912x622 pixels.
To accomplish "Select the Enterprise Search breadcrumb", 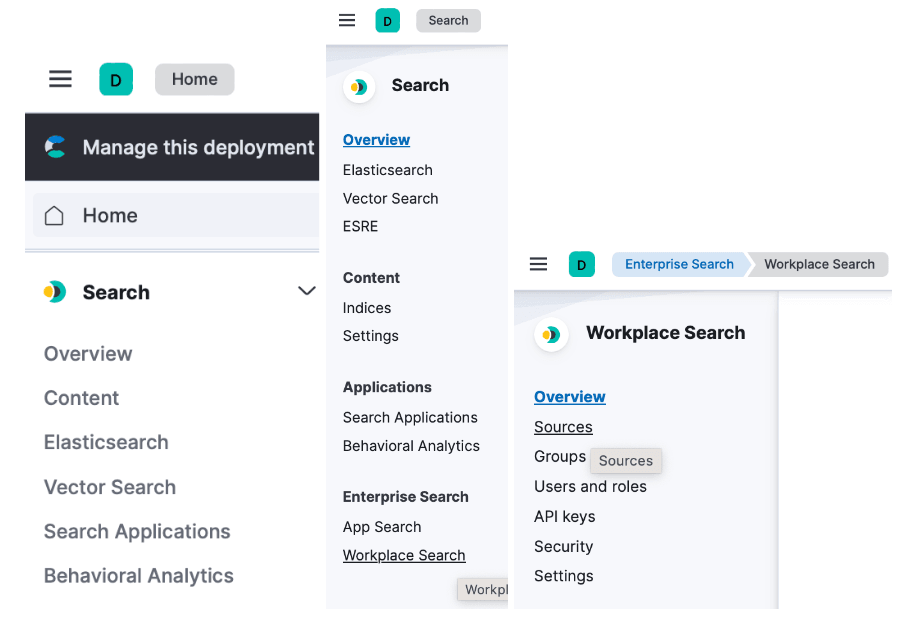I will (x=679, y=264).
